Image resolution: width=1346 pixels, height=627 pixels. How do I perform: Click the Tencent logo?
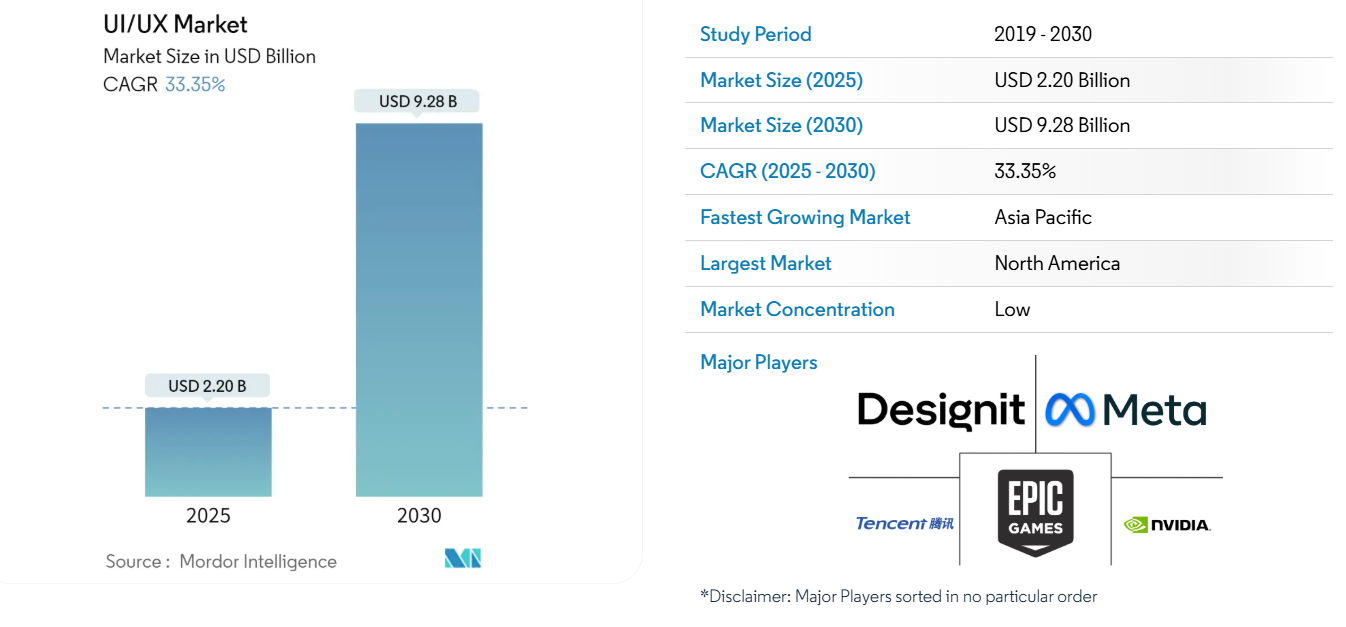point(904,523)
